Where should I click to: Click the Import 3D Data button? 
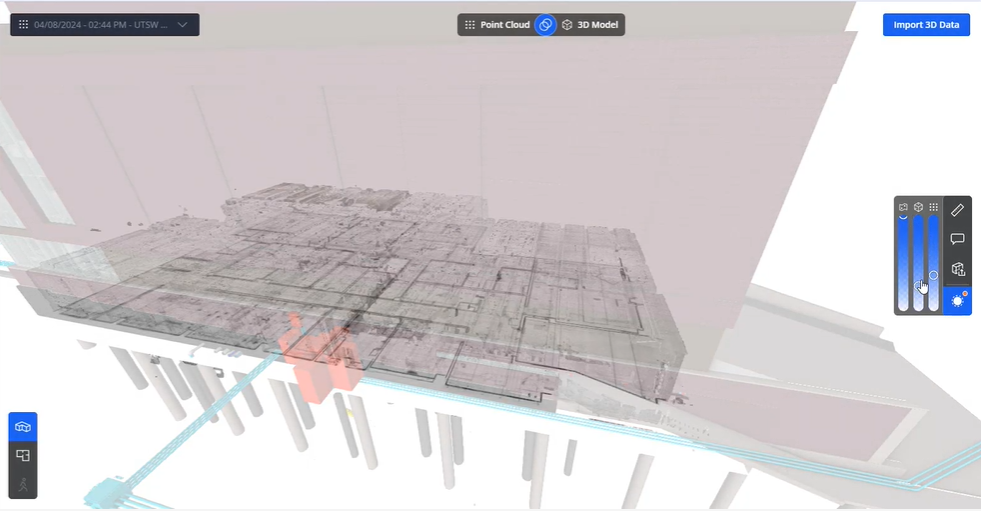[926, 25]
